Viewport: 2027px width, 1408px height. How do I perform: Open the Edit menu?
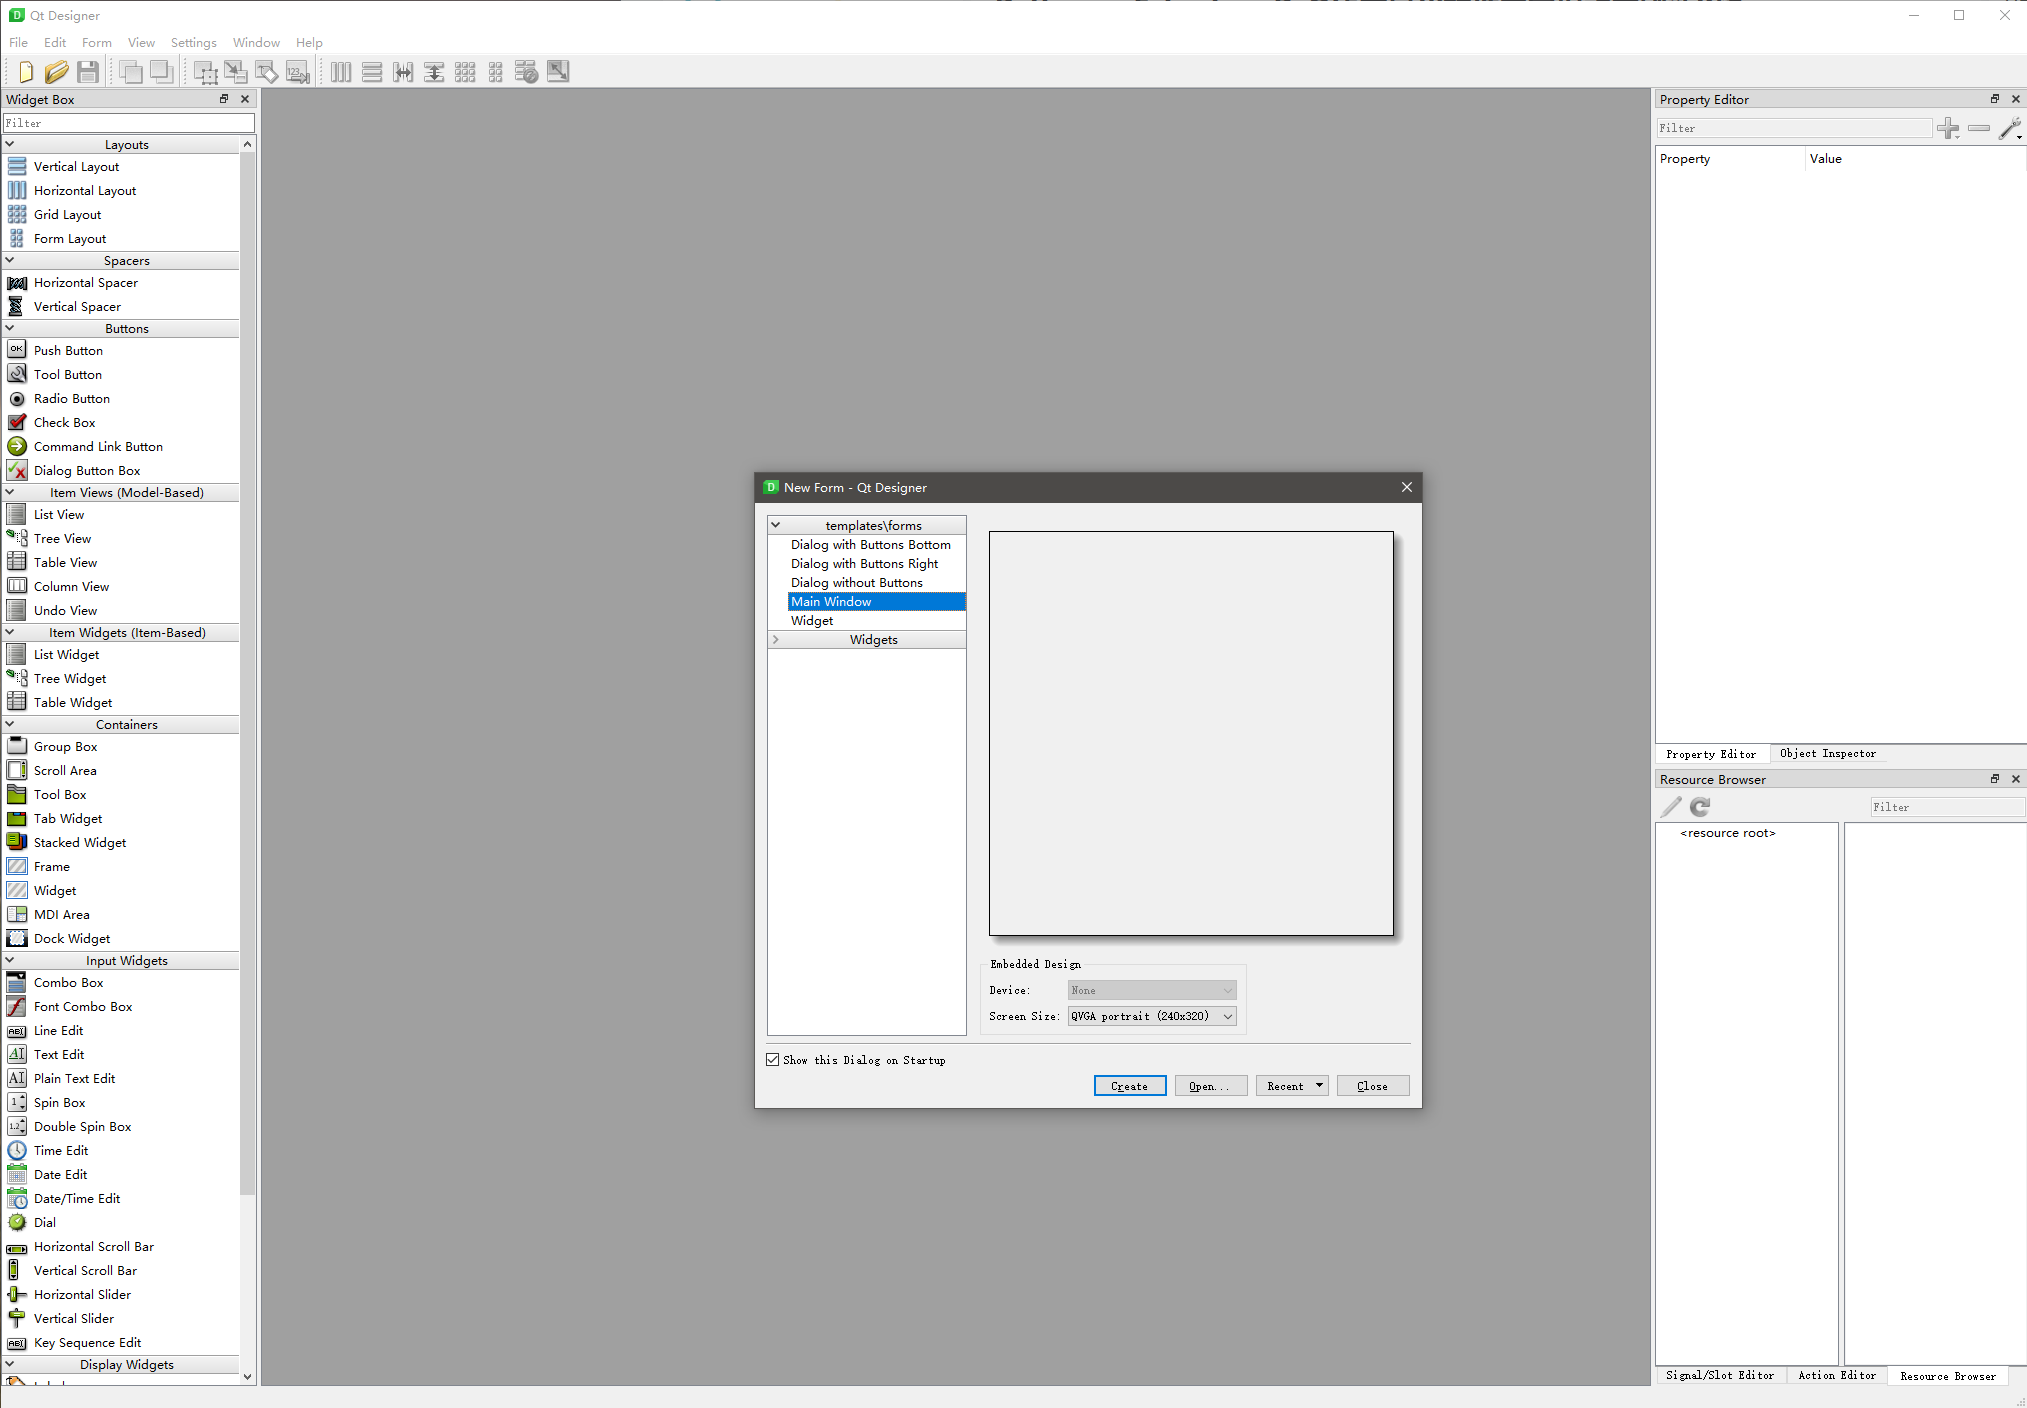pyautogui.click(x=55, y=42)
